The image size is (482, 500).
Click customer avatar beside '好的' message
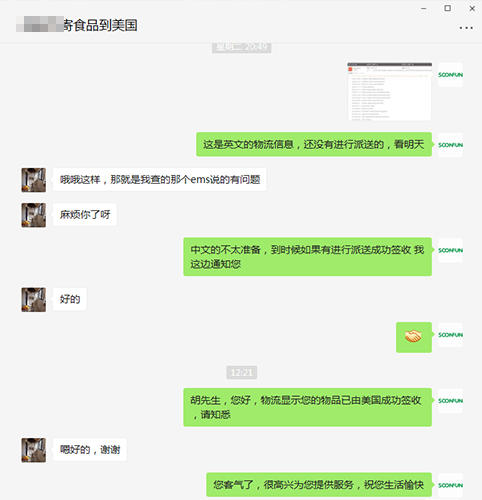click(34, 300)
